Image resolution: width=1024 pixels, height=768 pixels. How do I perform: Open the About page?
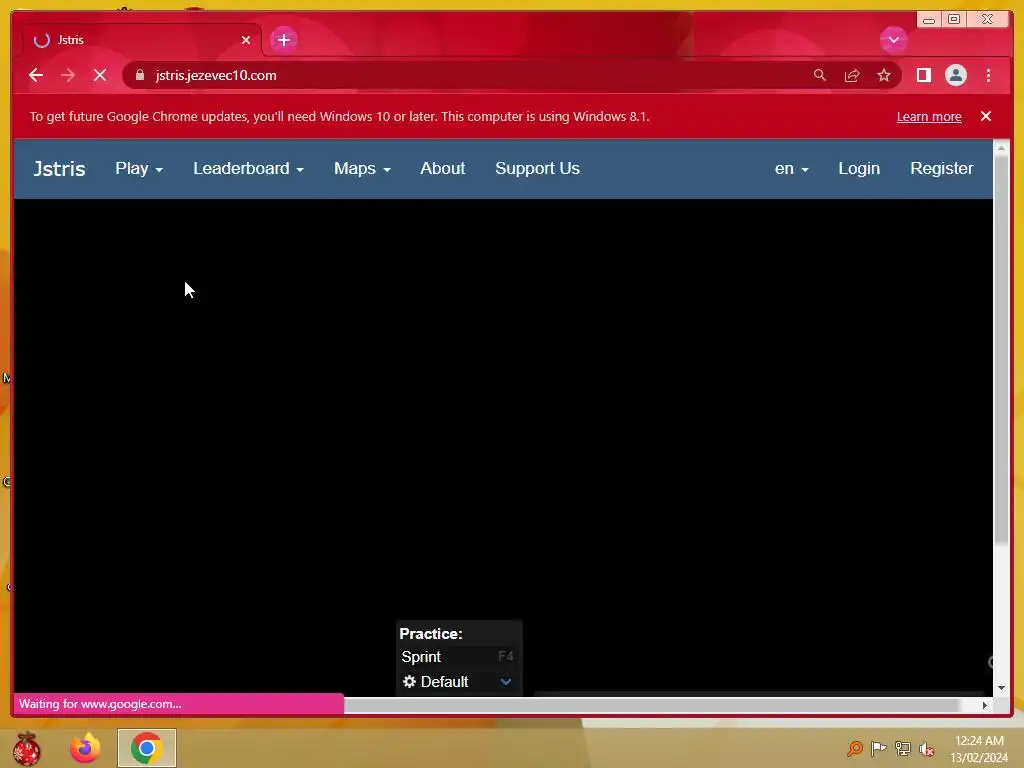[443, 168]
